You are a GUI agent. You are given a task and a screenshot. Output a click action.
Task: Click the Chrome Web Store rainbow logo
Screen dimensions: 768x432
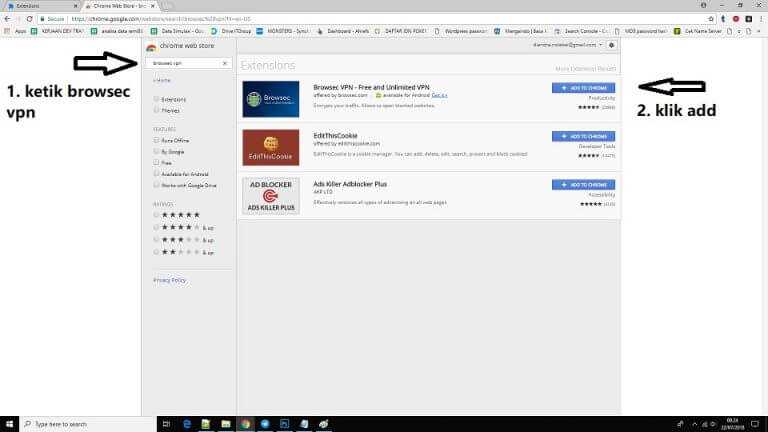151,47
